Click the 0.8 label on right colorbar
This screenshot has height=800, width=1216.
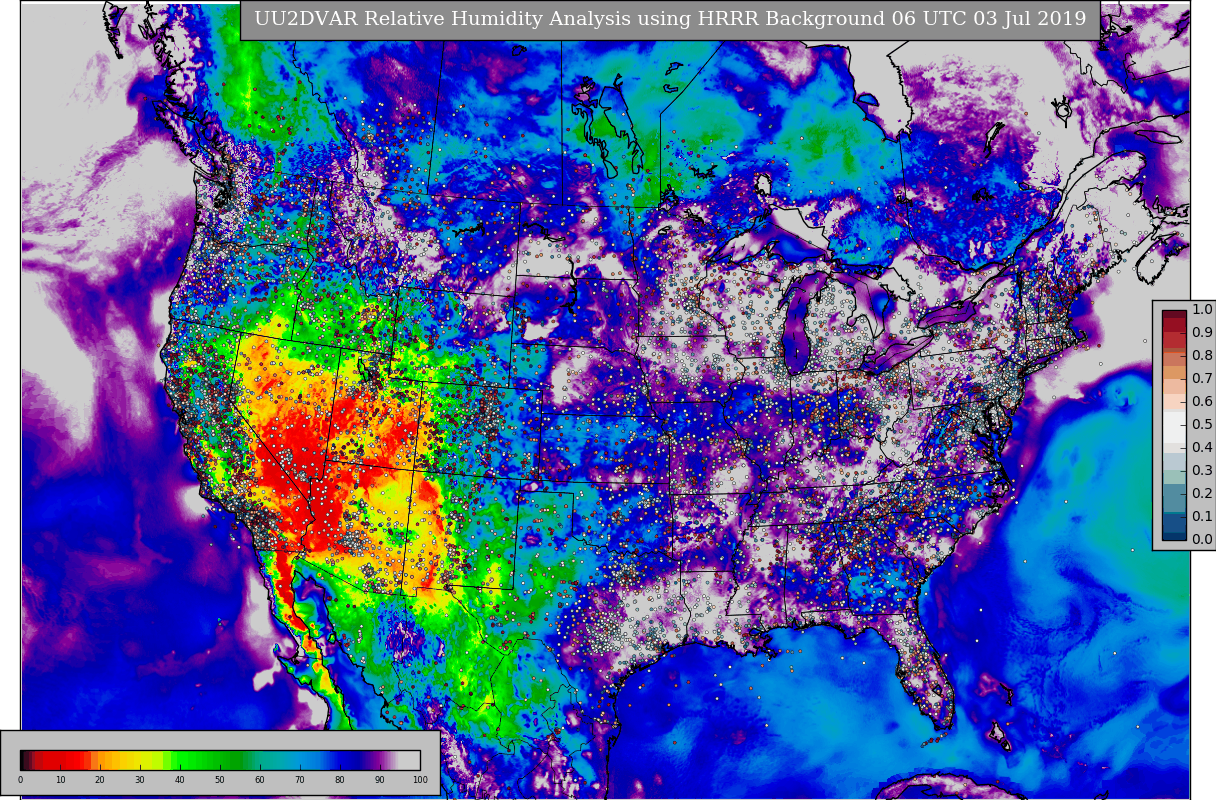[1201, 356]
